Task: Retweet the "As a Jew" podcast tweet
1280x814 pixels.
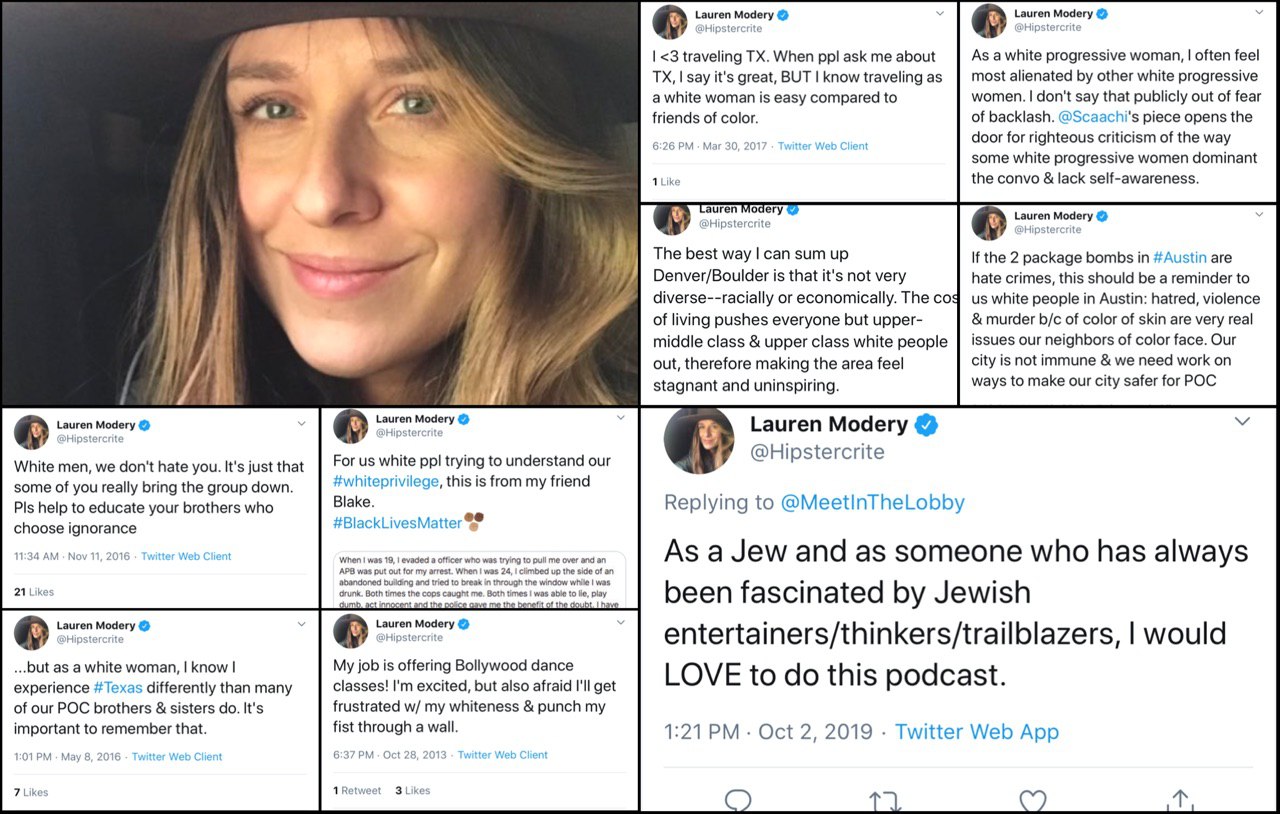Action: click(x=885, y=801)
